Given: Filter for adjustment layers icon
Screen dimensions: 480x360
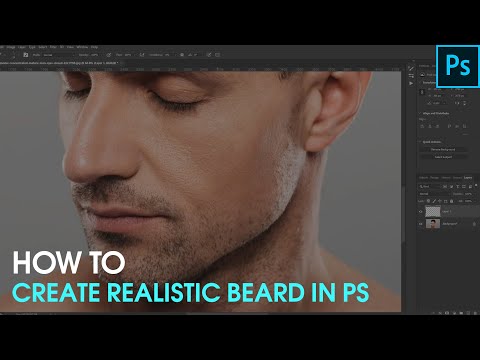Looking at the screenshot, I should click(x=452, y=187).
